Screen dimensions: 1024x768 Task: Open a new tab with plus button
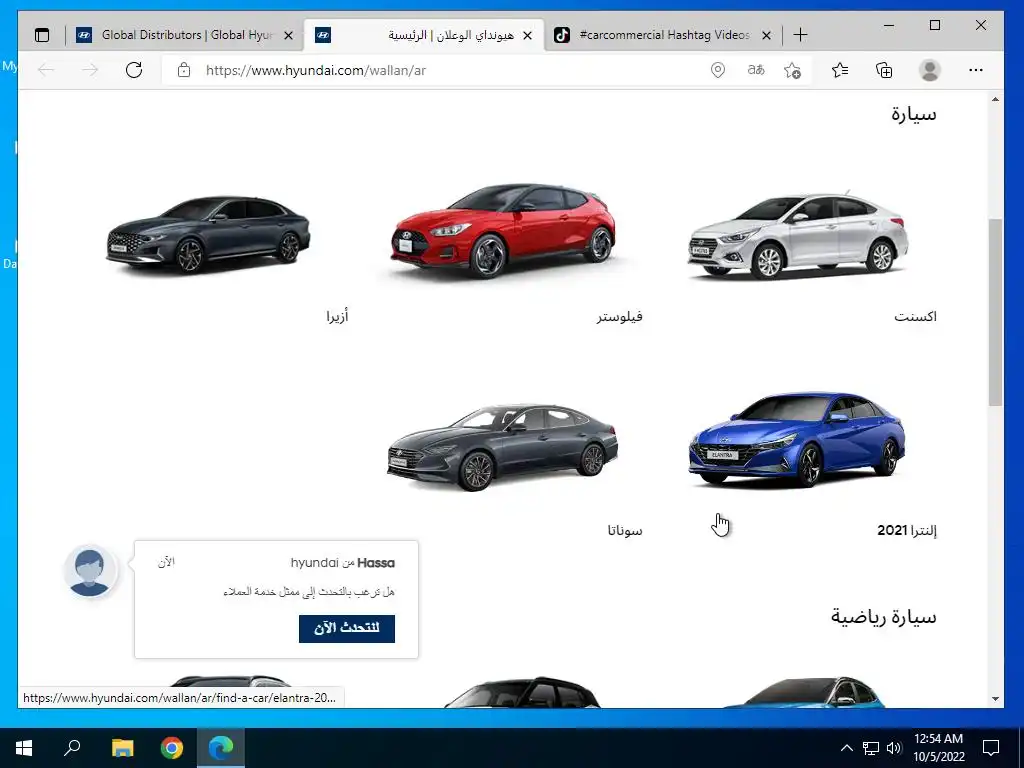pyautogui.click(x=800, y=35)
